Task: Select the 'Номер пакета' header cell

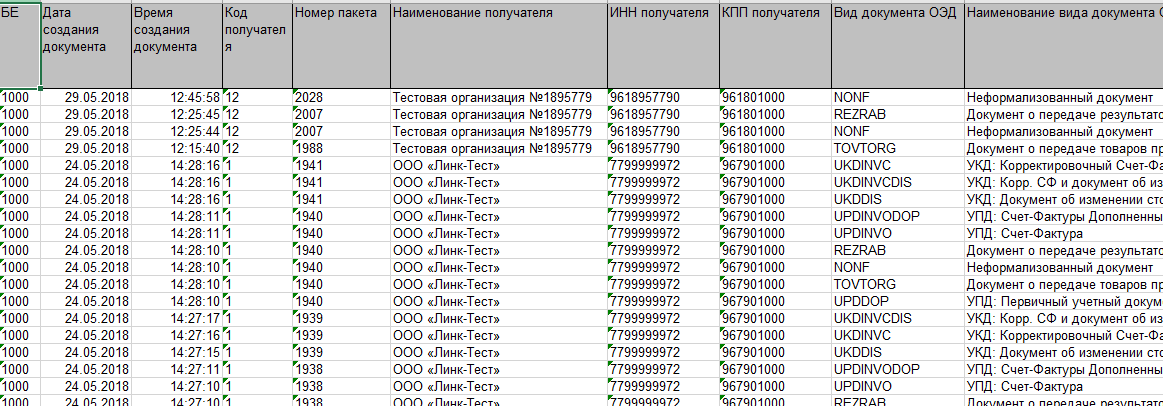Action: tap(341, 45)
